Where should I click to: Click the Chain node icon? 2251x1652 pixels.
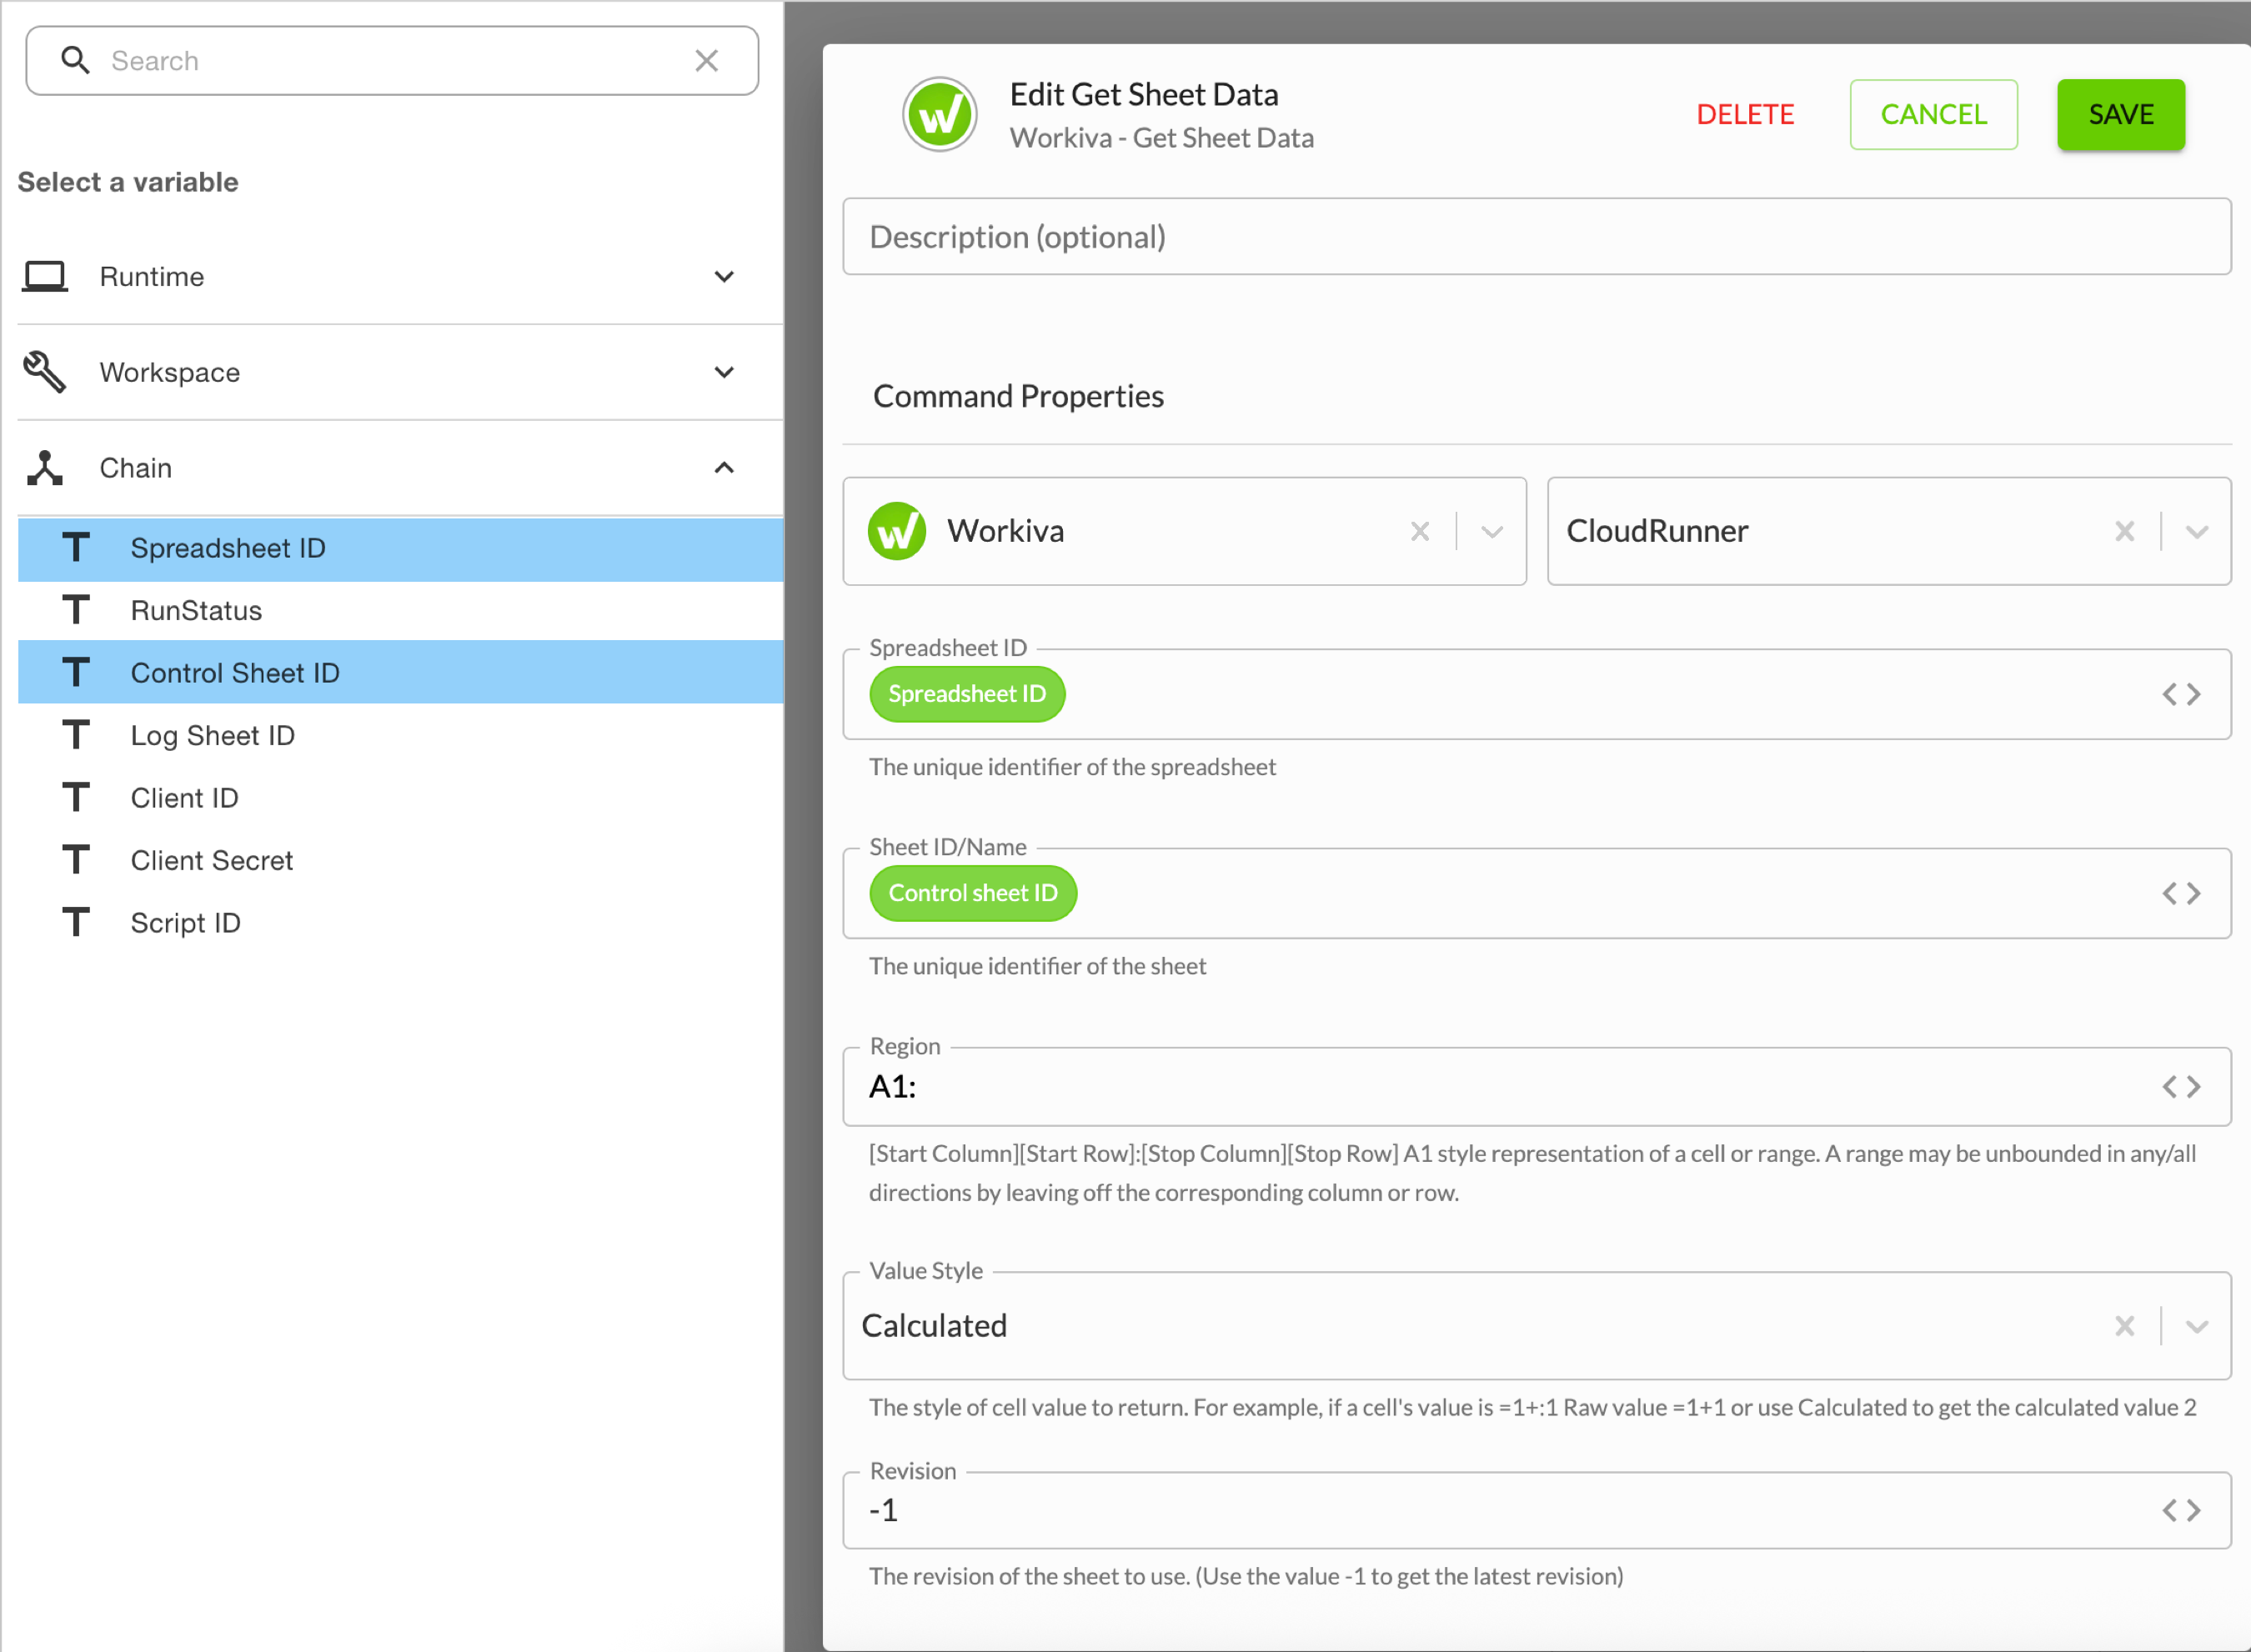(x=45, y=468)
